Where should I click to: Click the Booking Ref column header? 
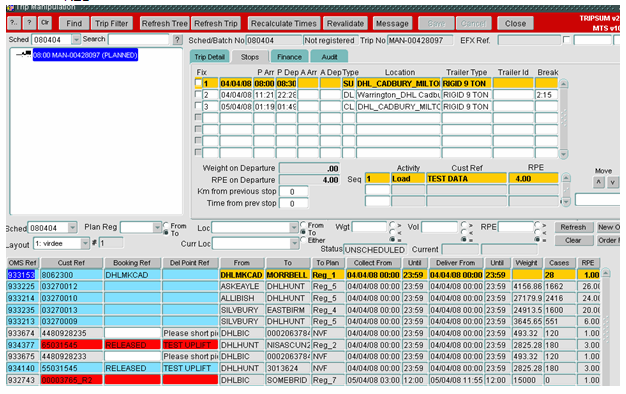[x=132, y=263]
